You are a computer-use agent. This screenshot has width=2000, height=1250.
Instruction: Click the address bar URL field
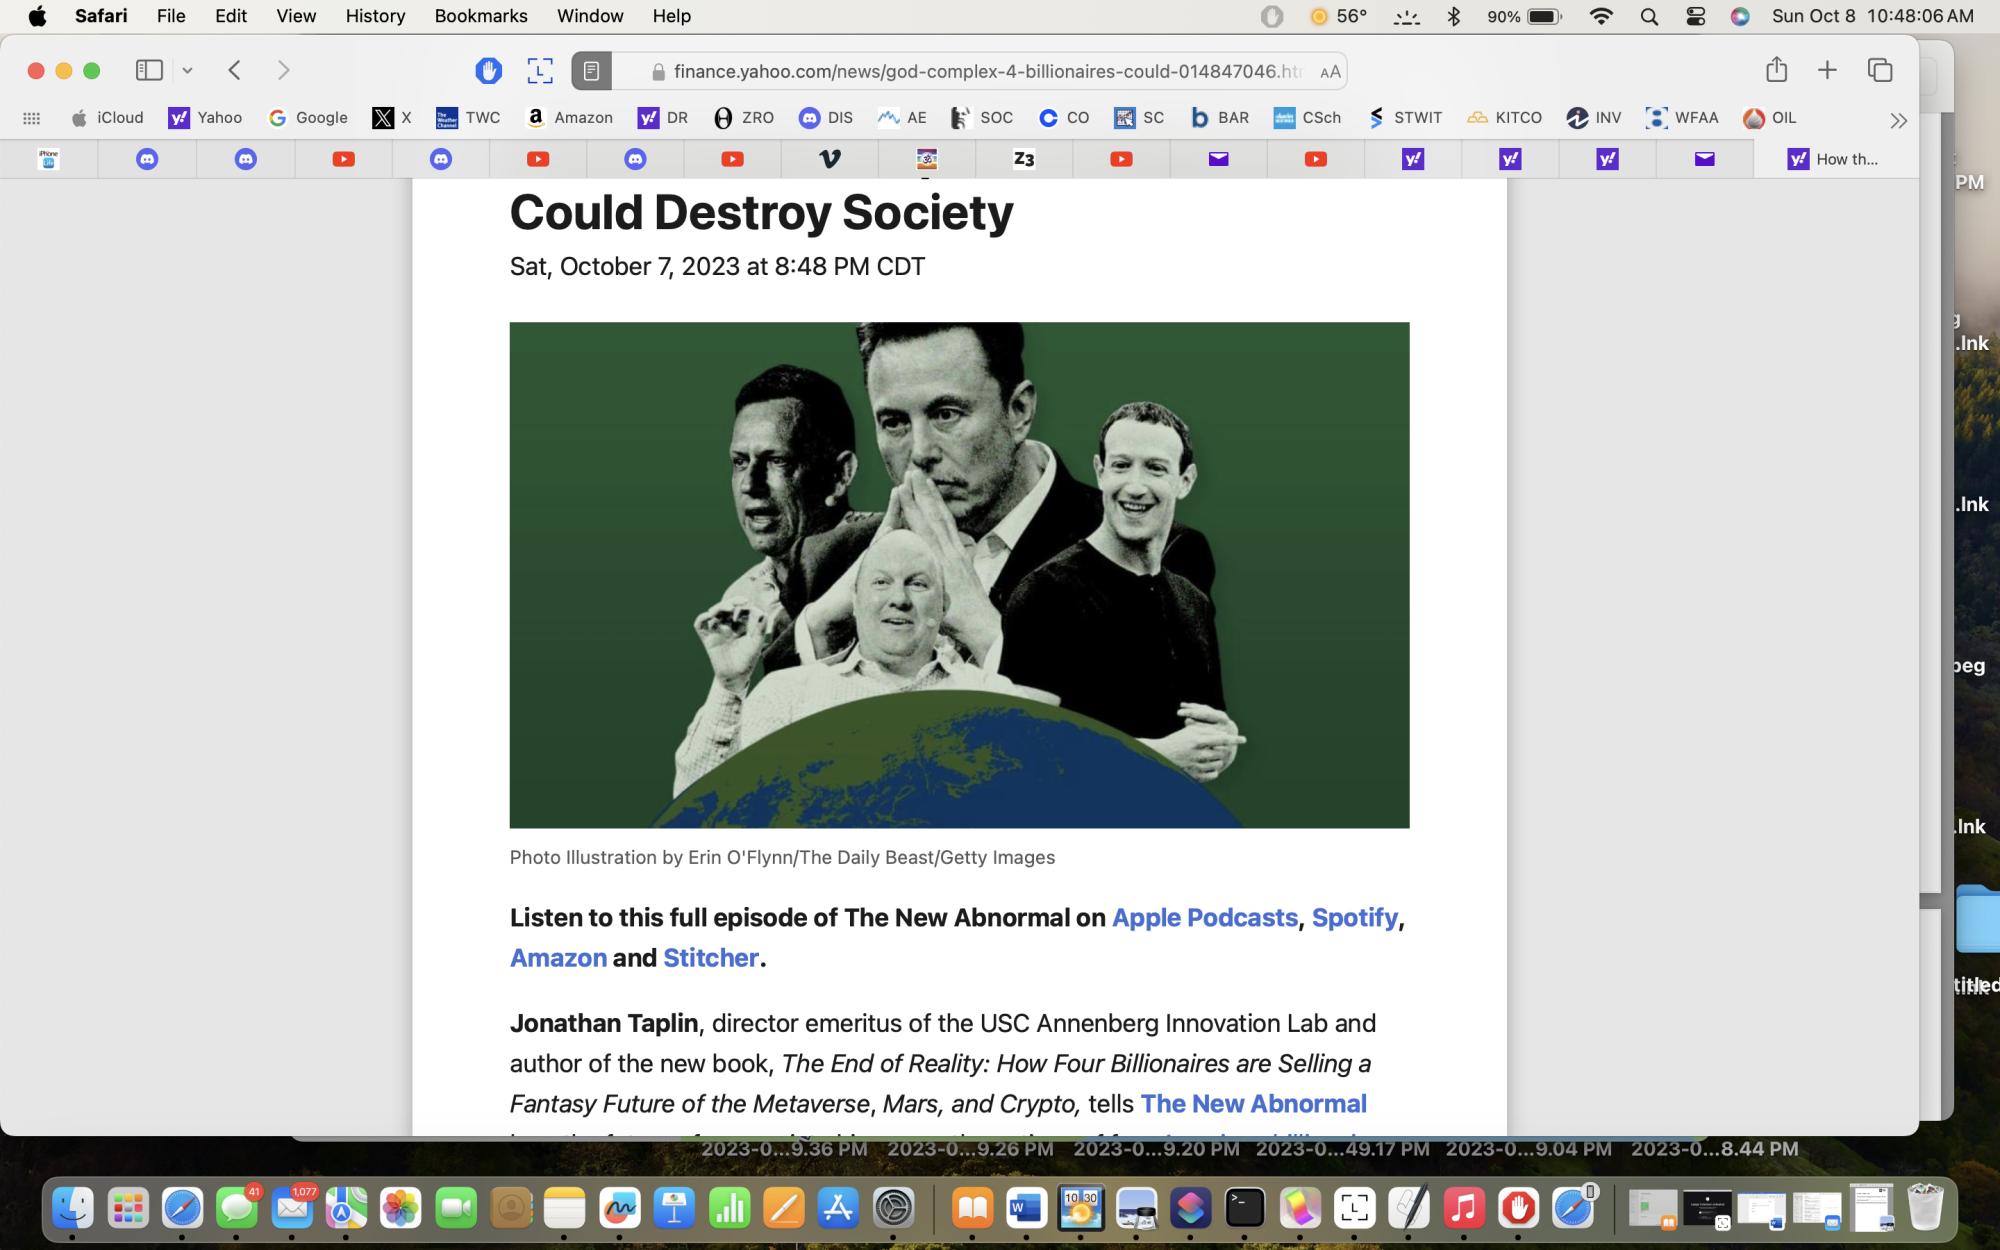click(985, 71)
